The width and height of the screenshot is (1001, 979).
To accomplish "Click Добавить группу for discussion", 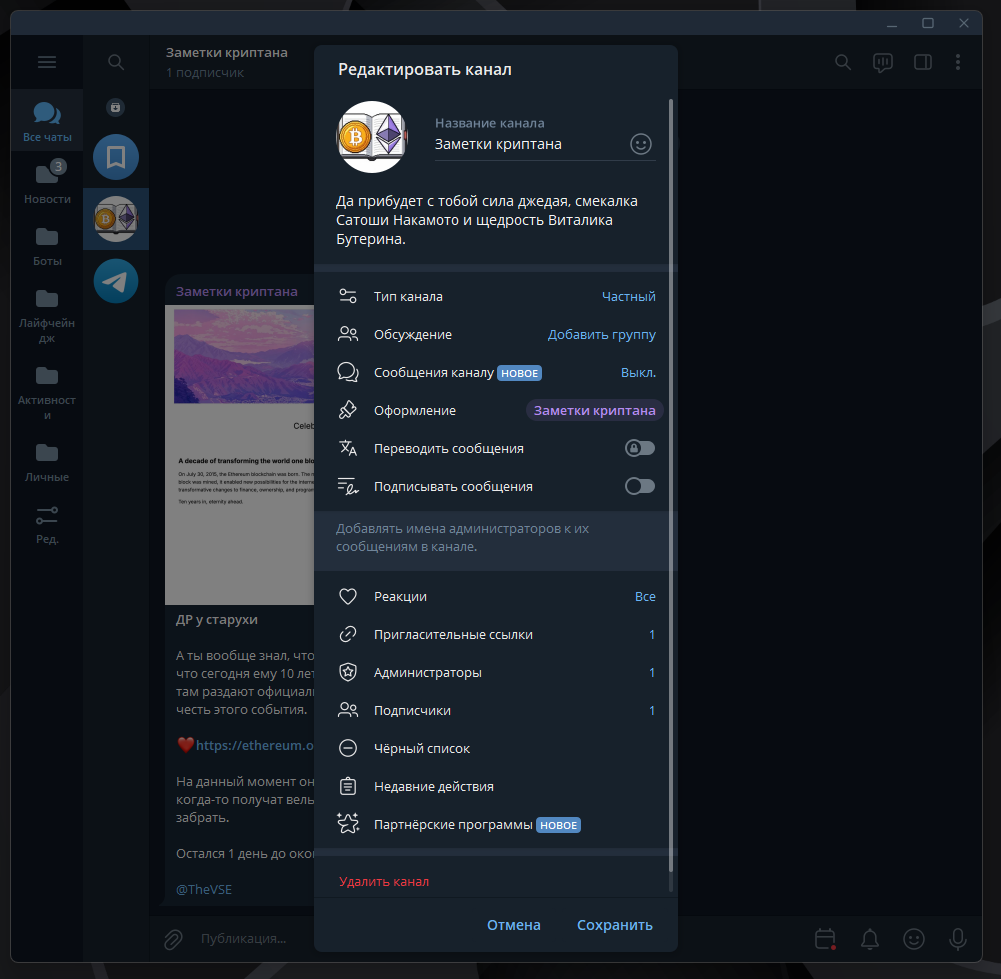I will 601,335.
